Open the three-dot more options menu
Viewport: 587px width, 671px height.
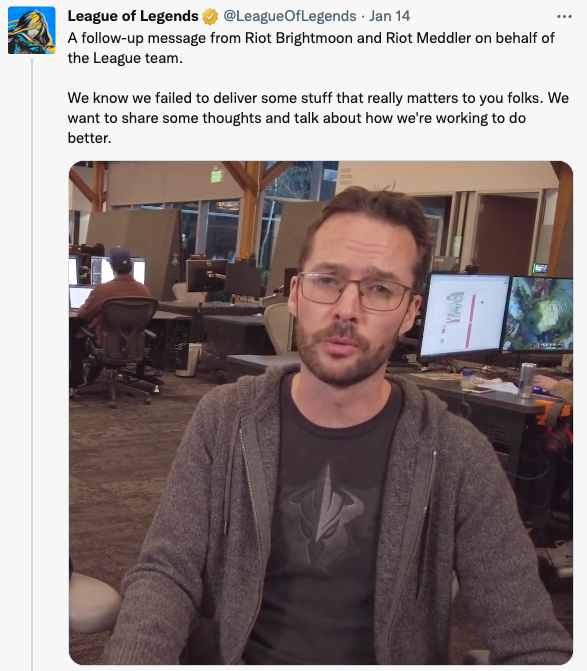pyautogui.click(x=564, y=17)
